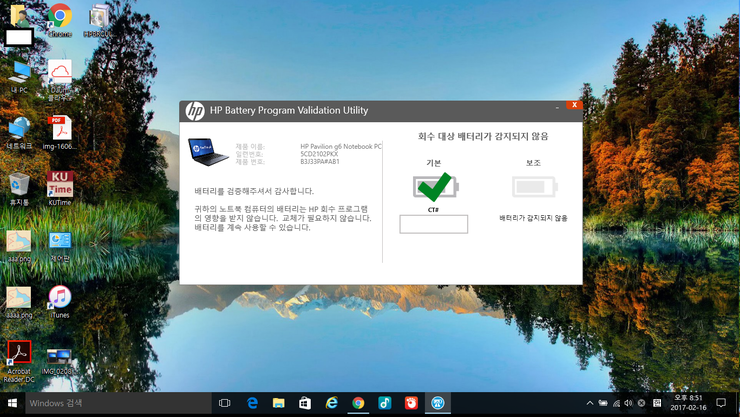Open Windows Store from taskbar

tap(305, 403)
